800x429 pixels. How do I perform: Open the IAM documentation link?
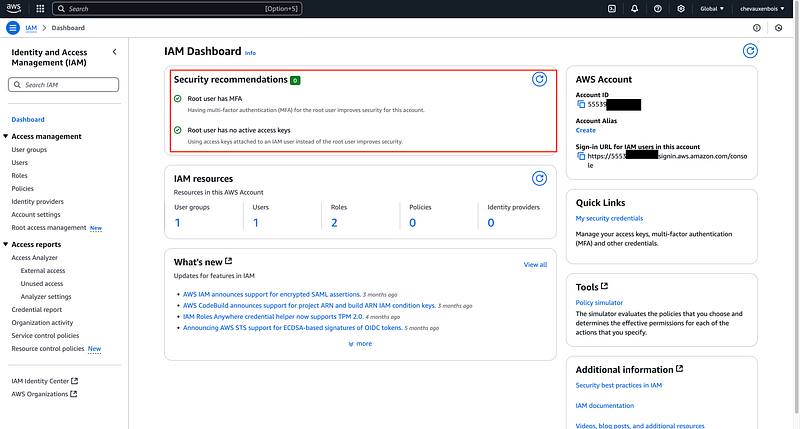pos(605,406)
